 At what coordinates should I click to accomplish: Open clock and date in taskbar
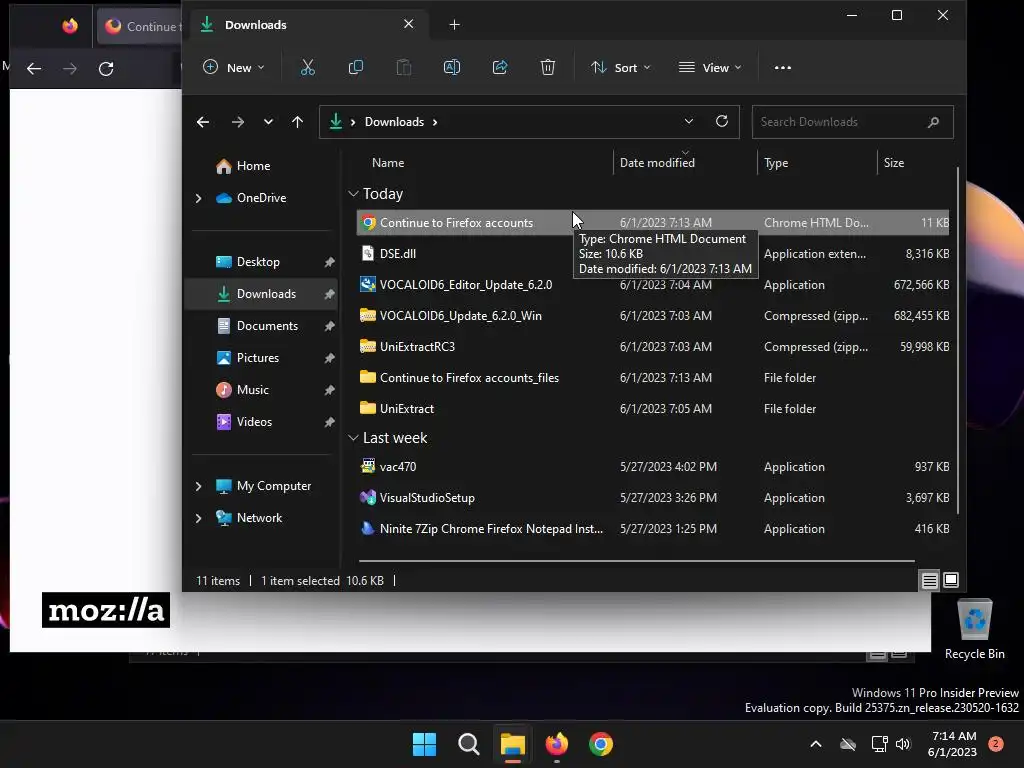click(952, 744)
